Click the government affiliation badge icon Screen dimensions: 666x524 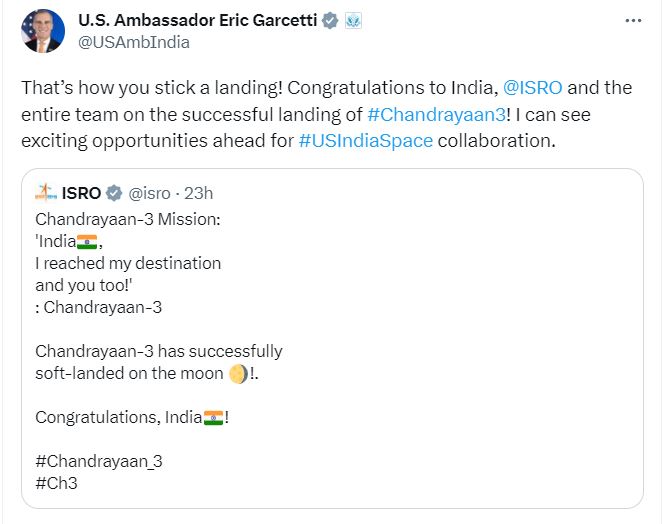pos(352,21)
